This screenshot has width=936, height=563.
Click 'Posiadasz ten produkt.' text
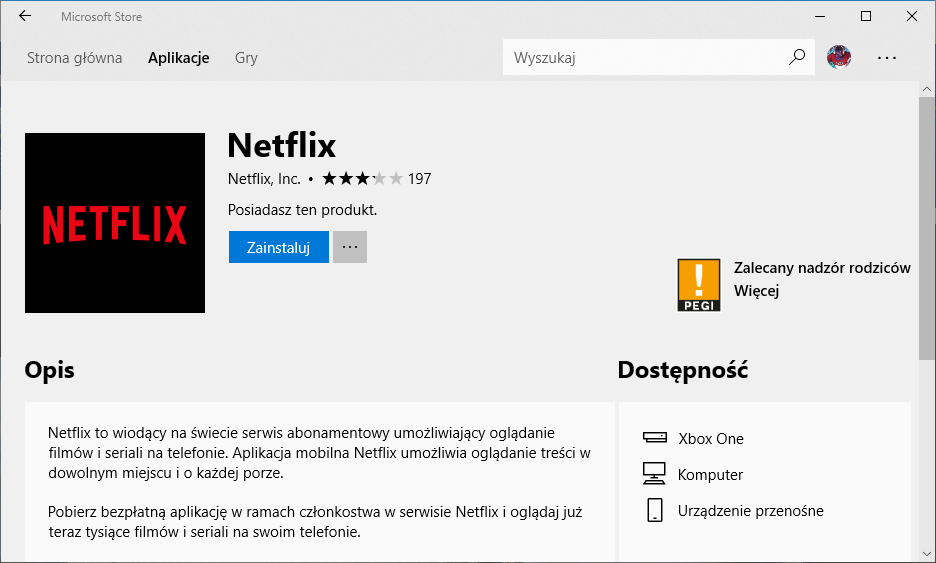(303, 210)
